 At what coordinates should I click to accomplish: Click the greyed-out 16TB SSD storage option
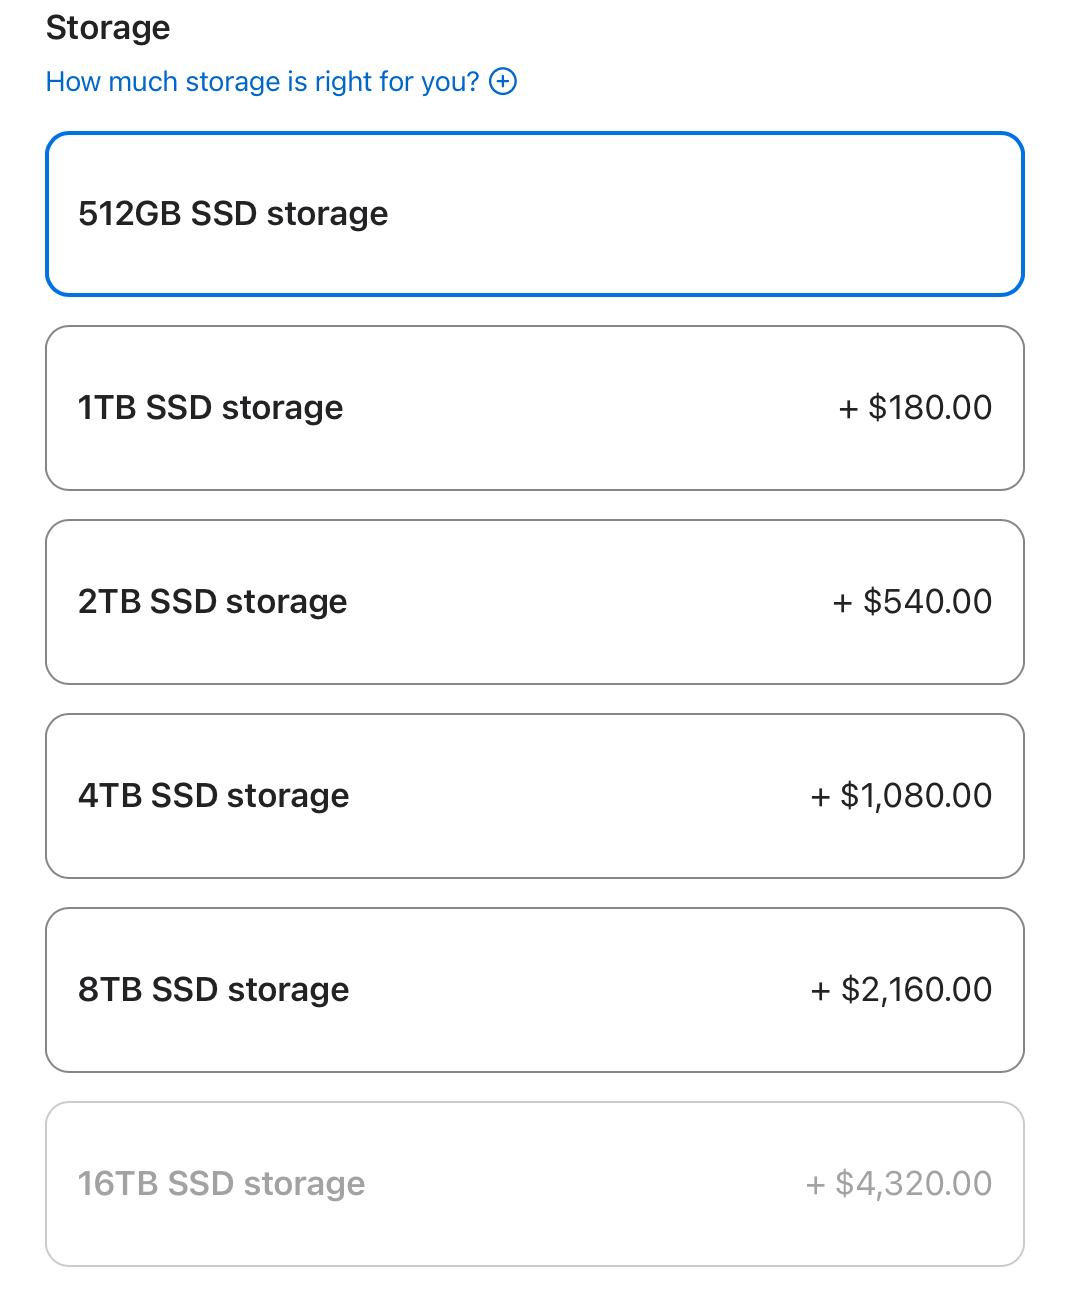[535, 1184]
